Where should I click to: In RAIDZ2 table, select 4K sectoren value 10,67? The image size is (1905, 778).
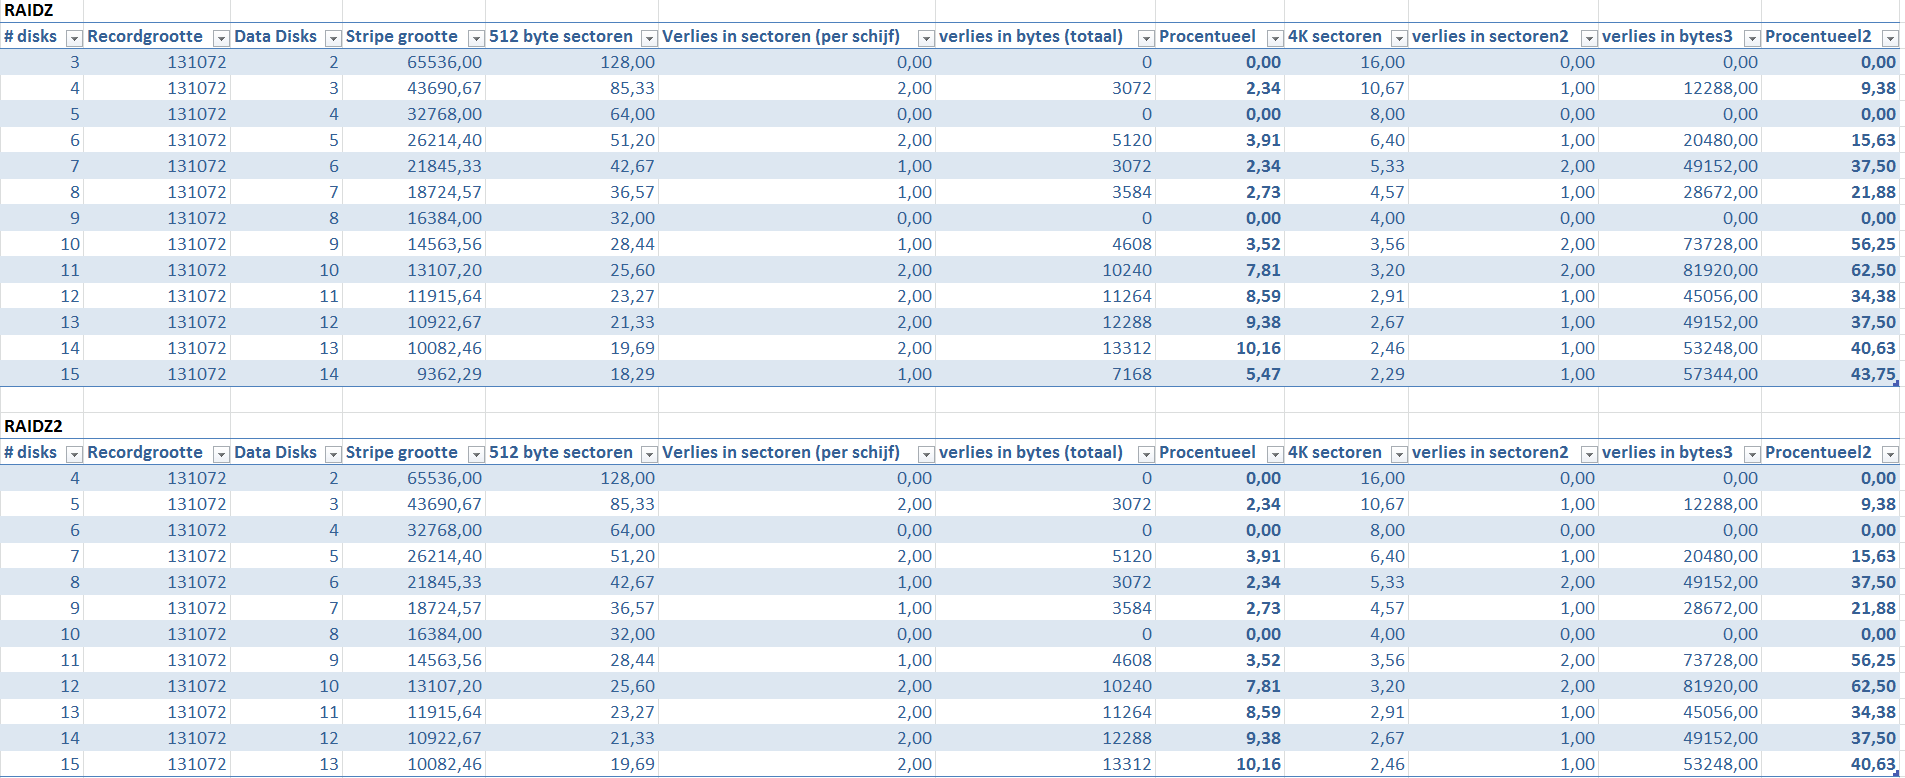click(x=1347, y=504)
